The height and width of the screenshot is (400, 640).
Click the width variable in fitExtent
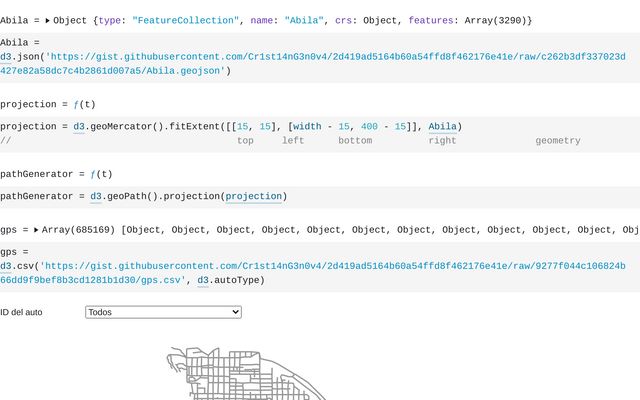click(307, 127)
